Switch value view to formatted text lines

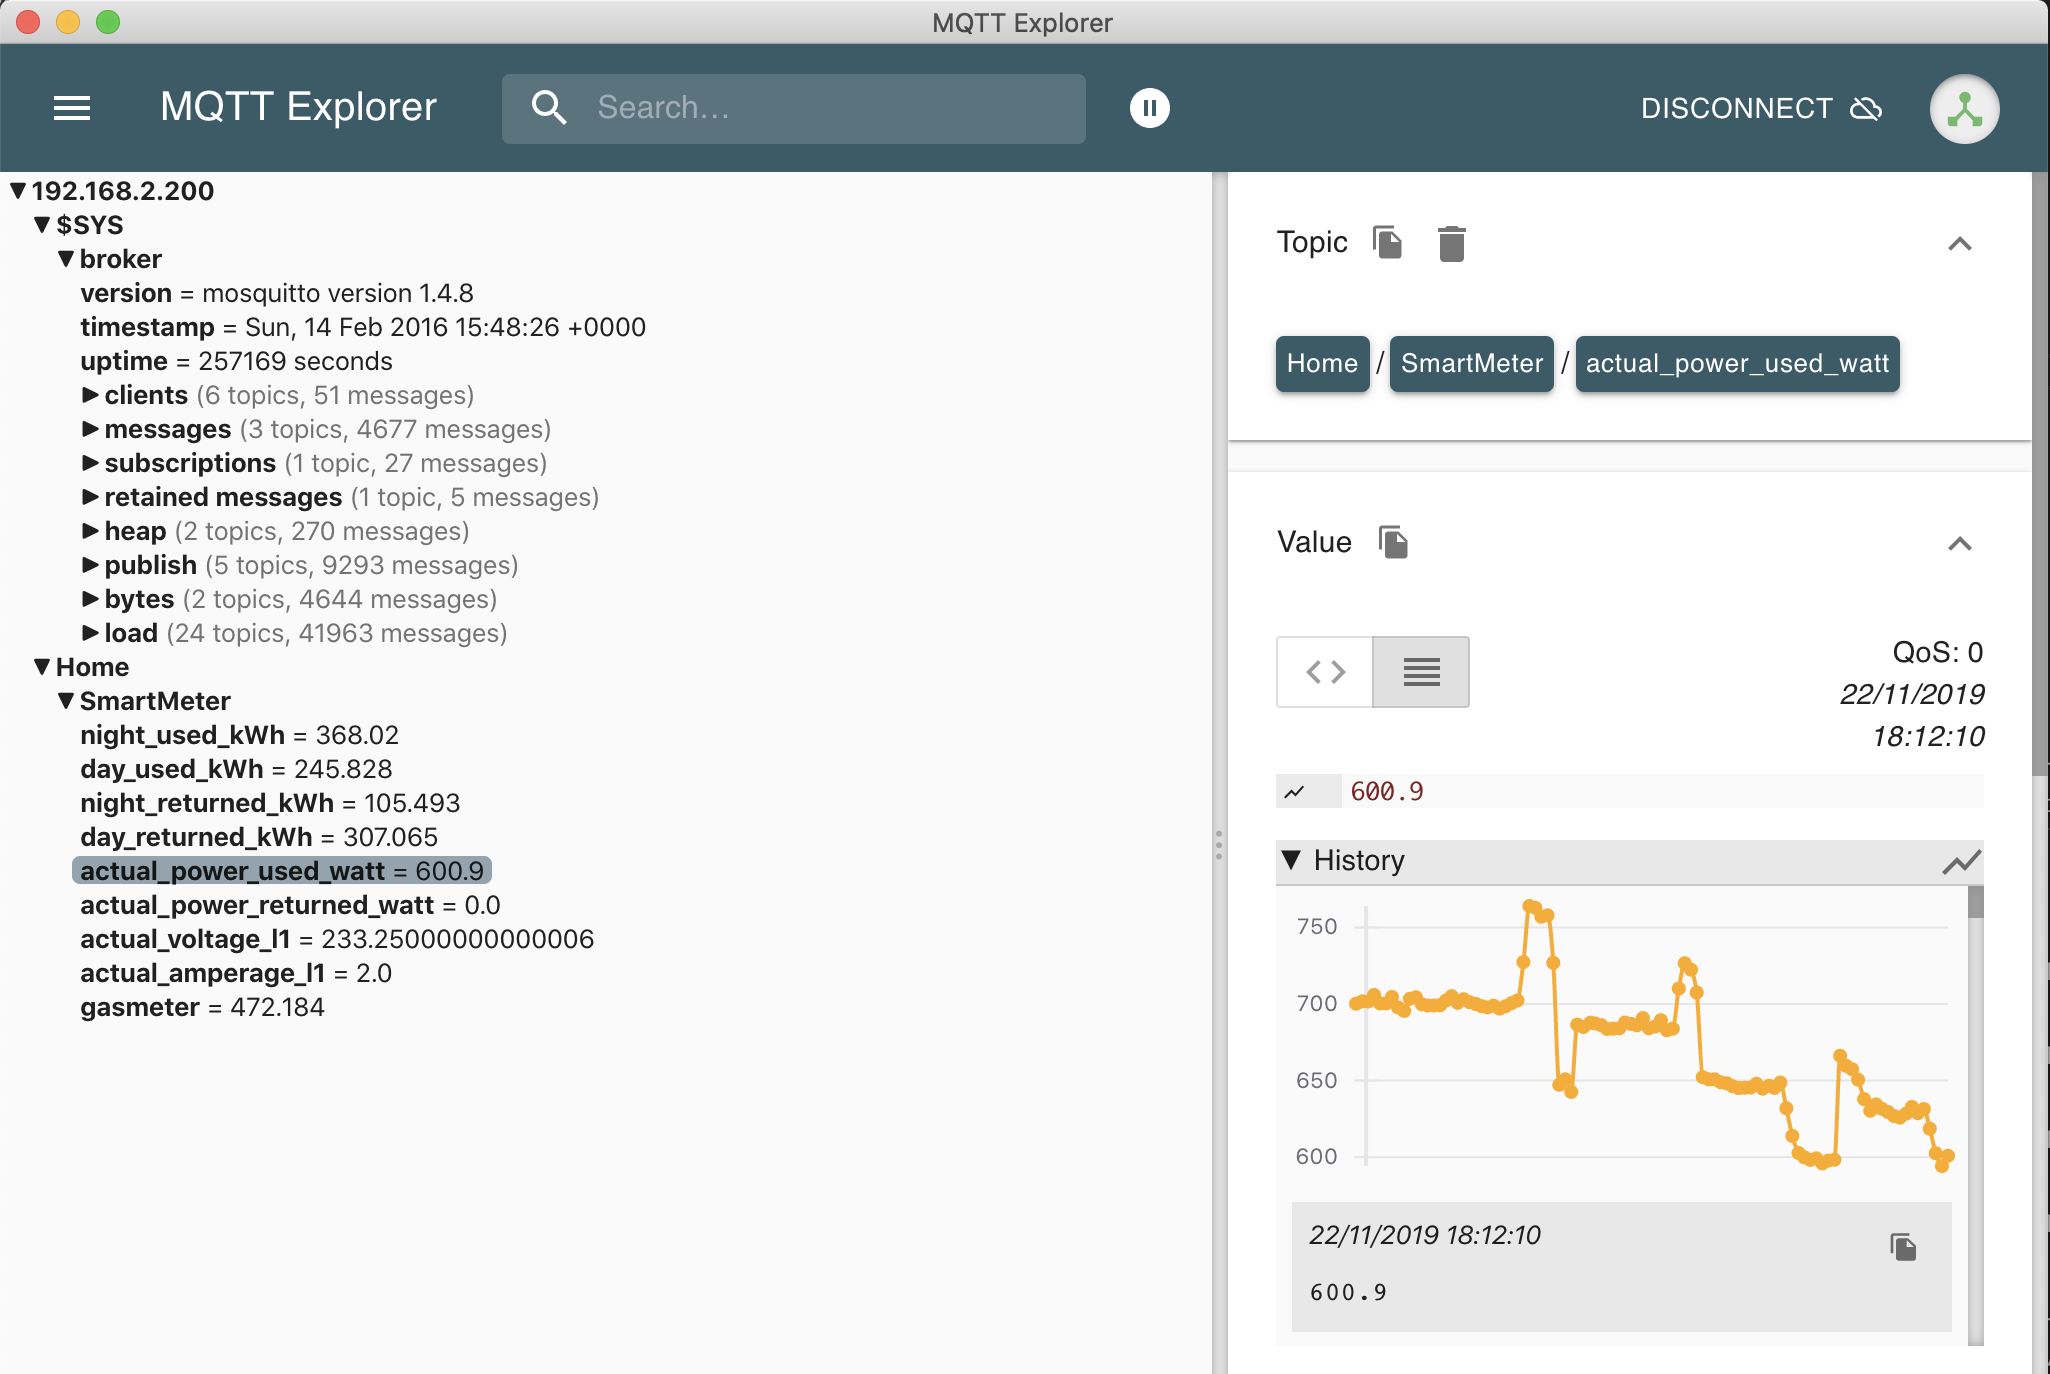(x=1421, y=672)
